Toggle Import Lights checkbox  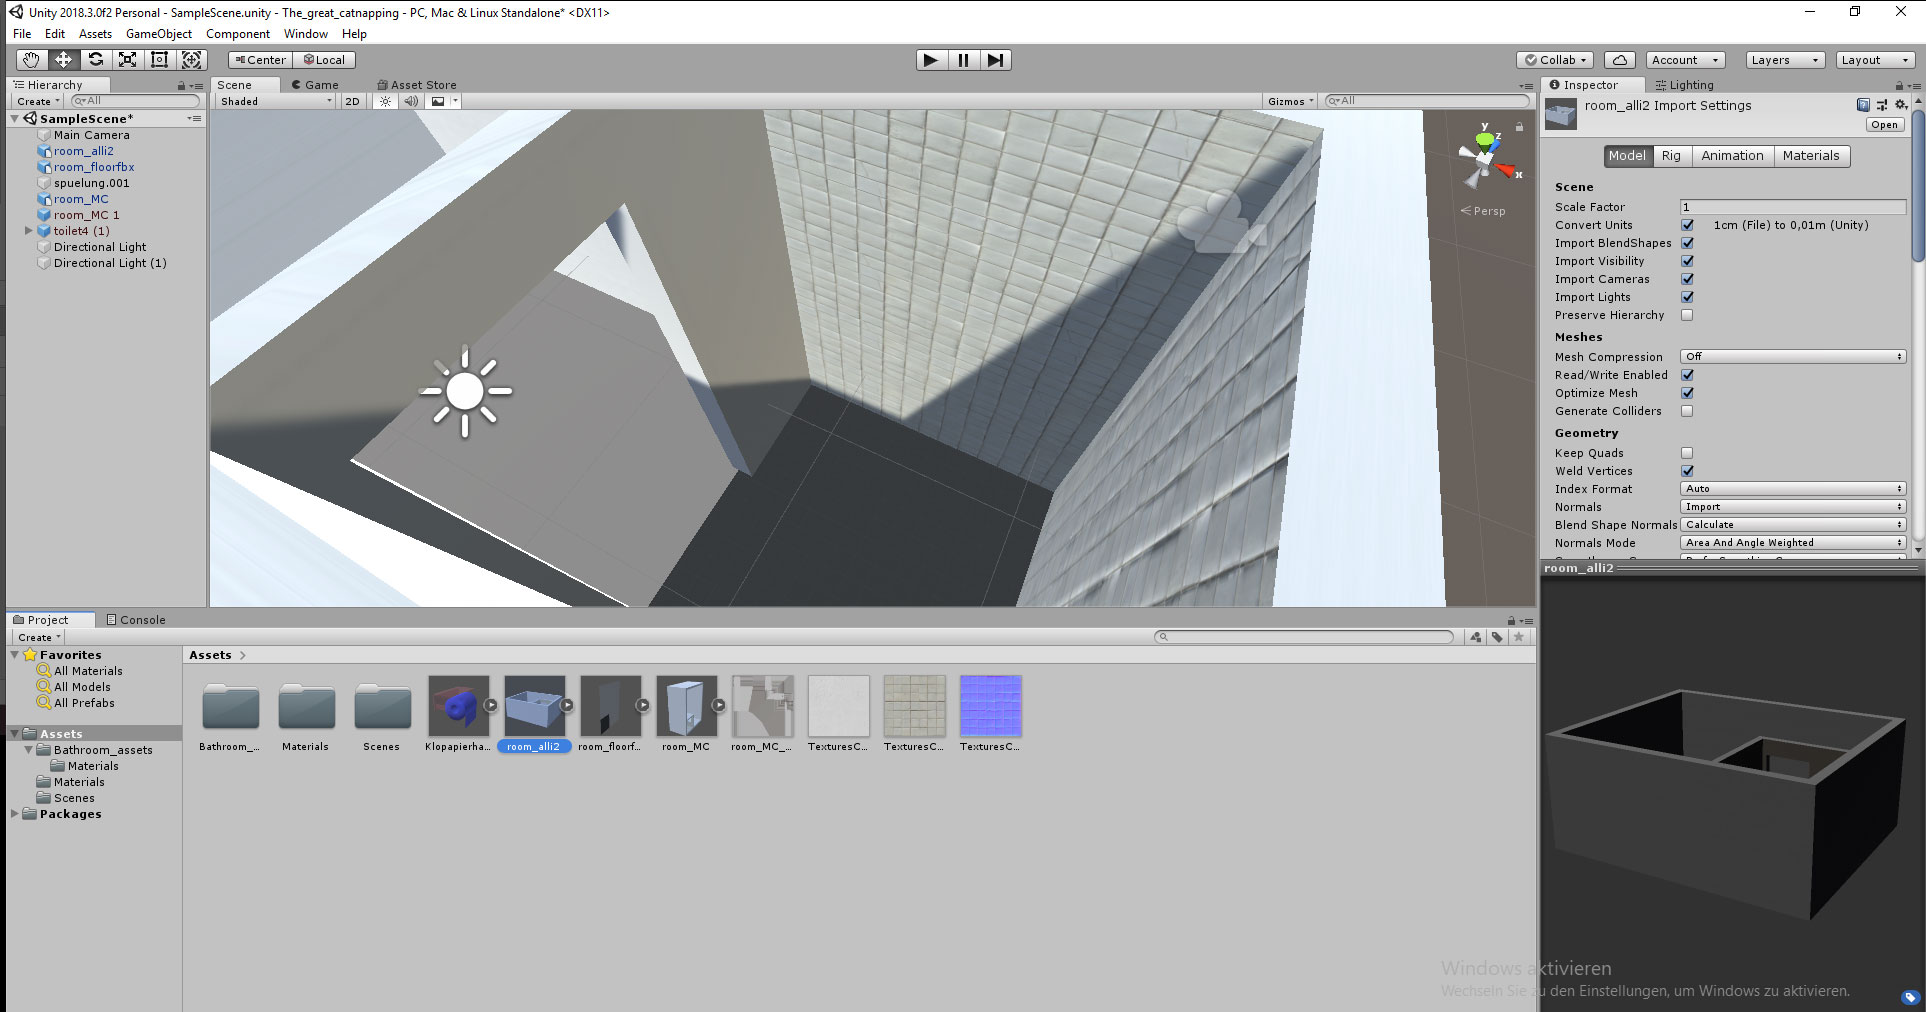[1687, 297]
